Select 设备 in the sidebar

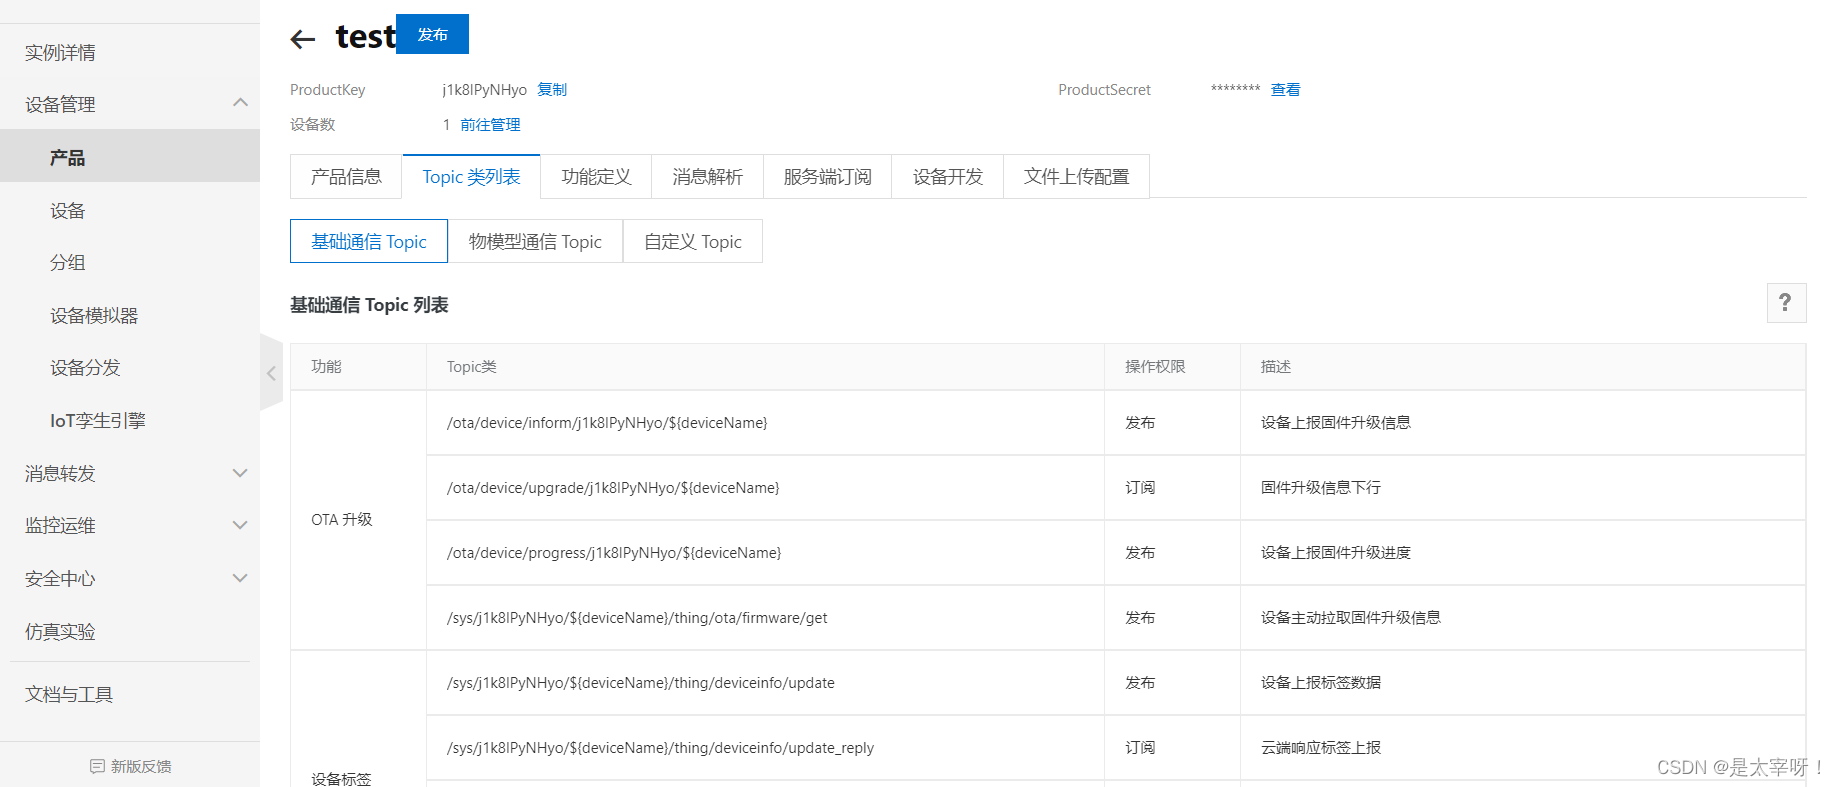[x=68, y=210]
